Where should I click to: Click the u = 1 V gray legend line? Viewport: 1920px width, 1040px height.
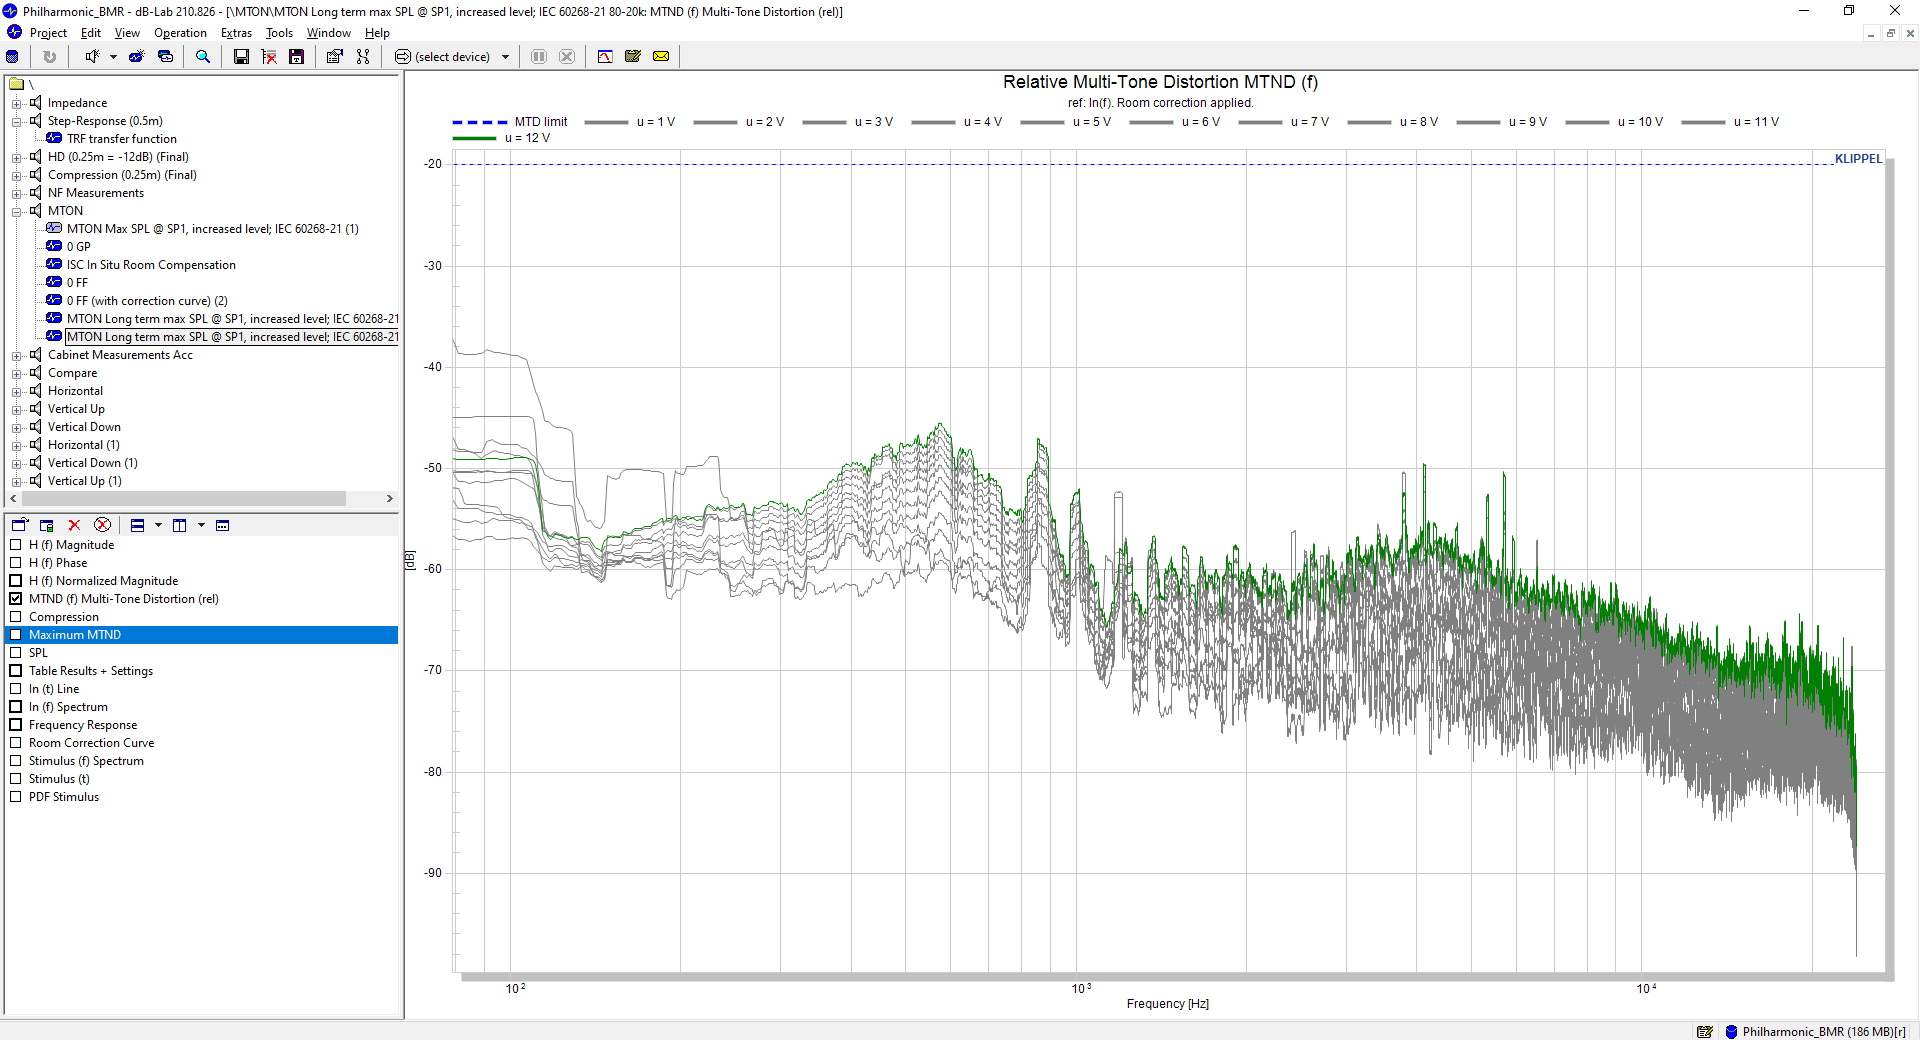click(606, 122)
